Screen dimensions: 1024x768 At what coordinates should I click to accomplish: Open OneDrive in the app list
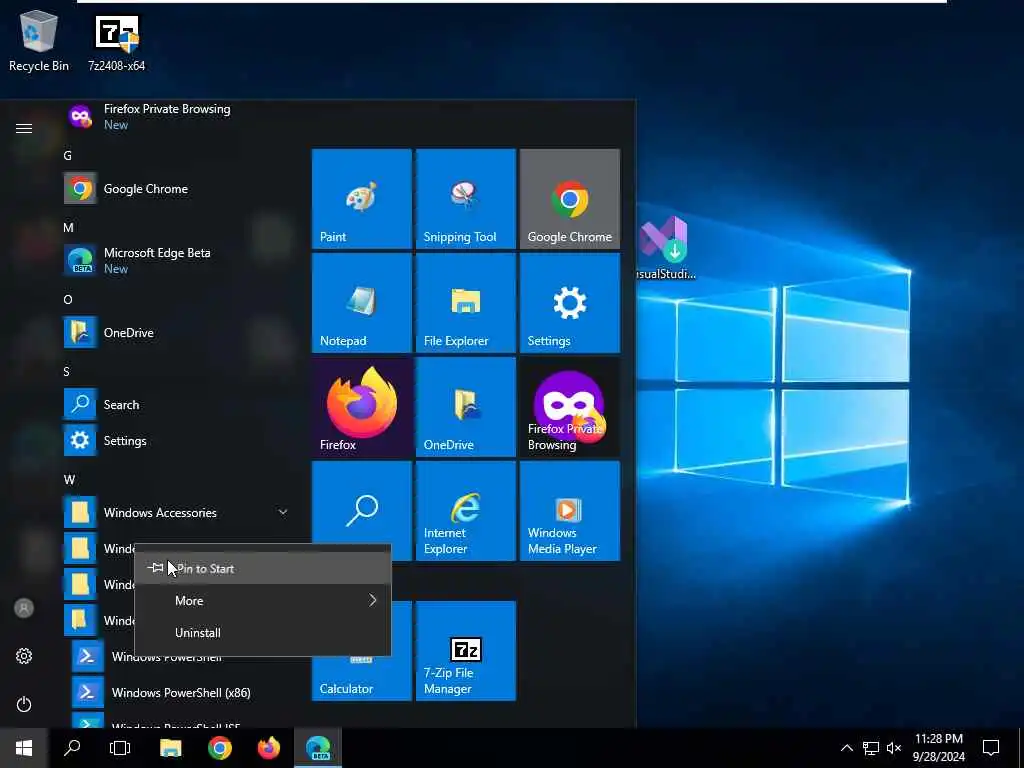pos(176,332)
